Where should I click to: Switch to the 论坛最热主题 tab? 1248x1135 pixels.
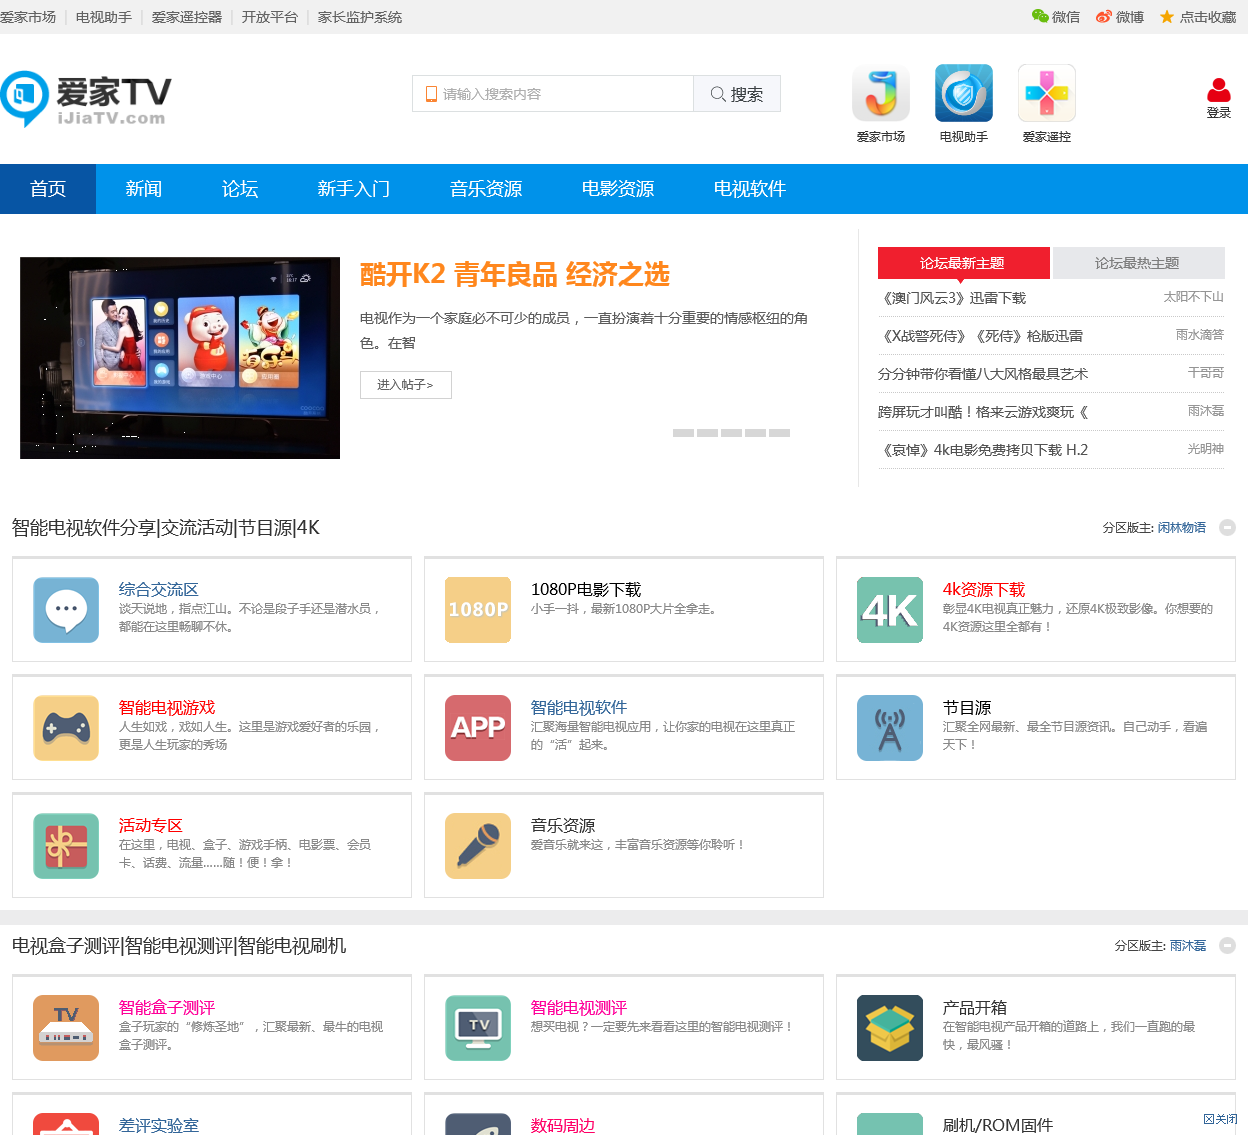click(1138, 263)
